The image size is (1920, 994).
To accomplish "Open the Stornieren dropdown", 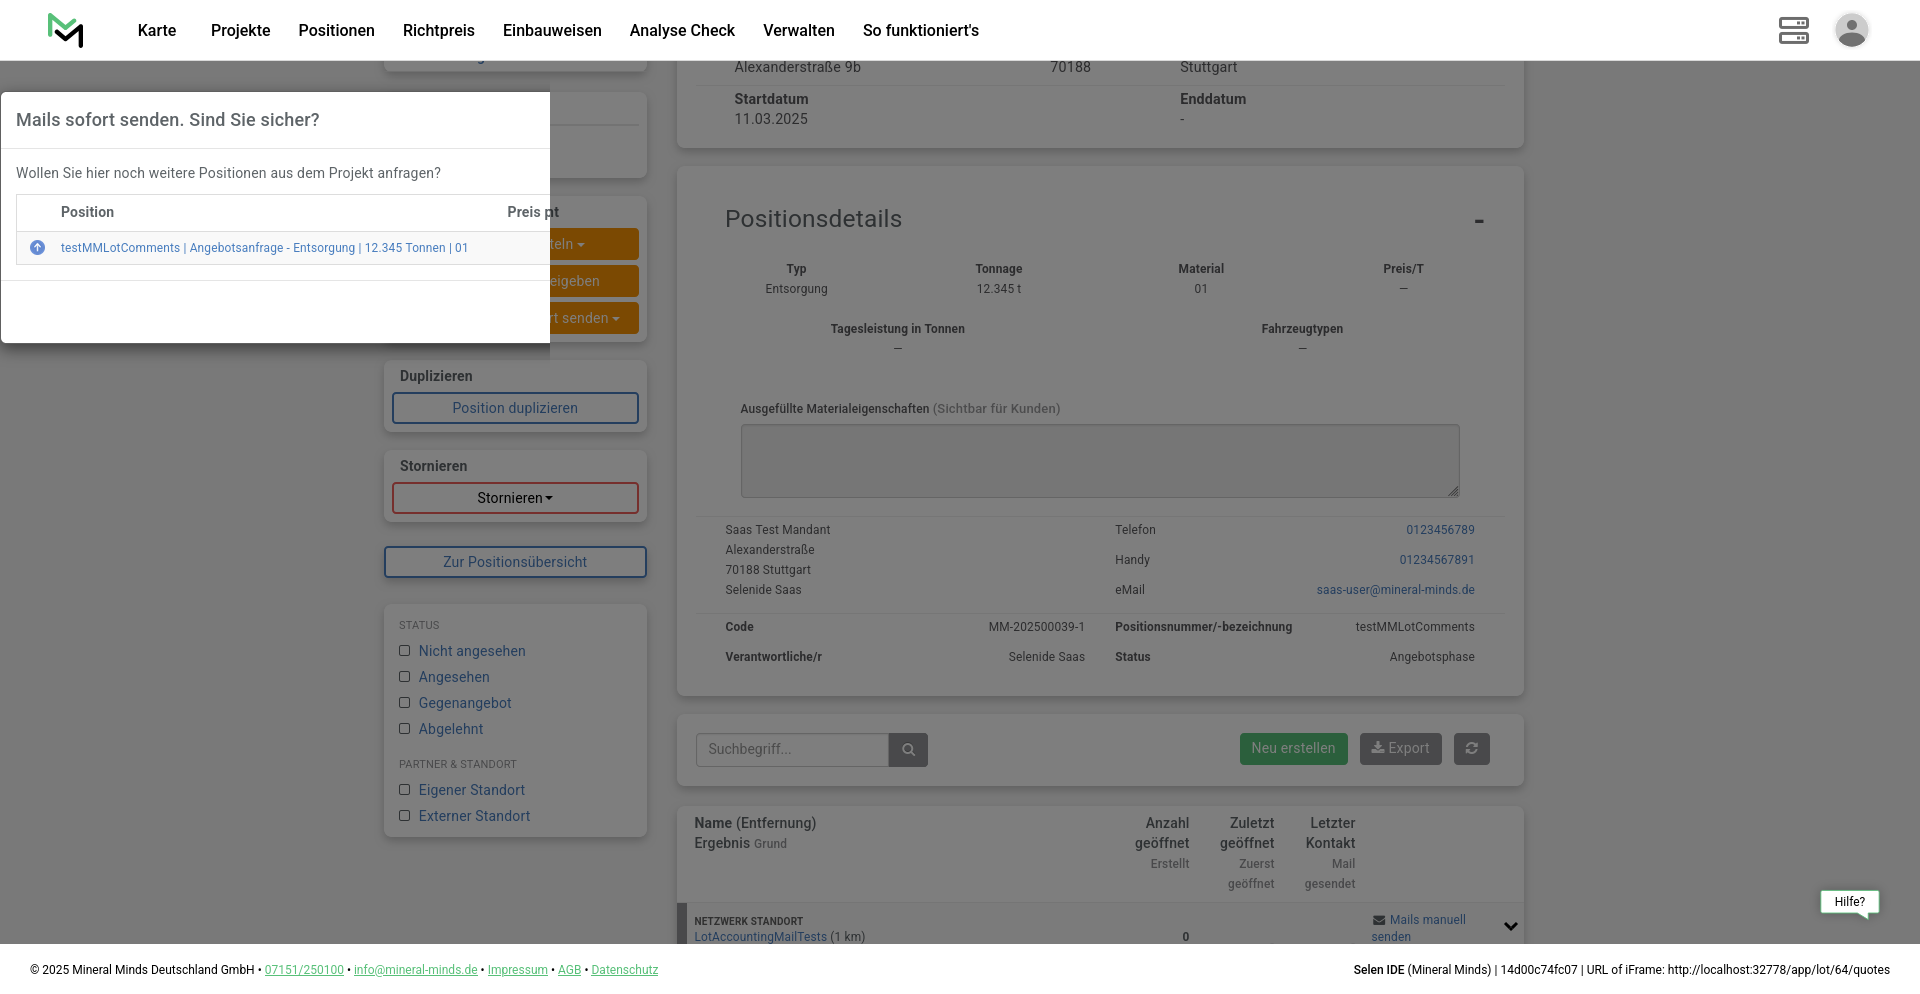I will coord(515,498).
